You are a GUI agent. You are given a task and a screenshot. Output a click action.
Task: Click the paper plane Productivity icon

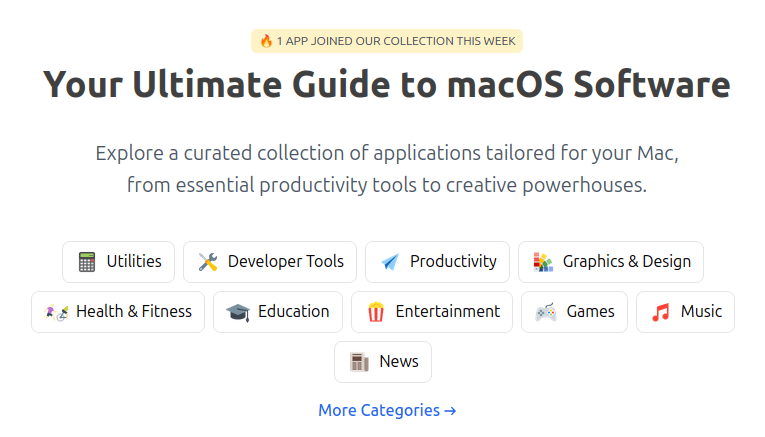[x=390, y=262]
